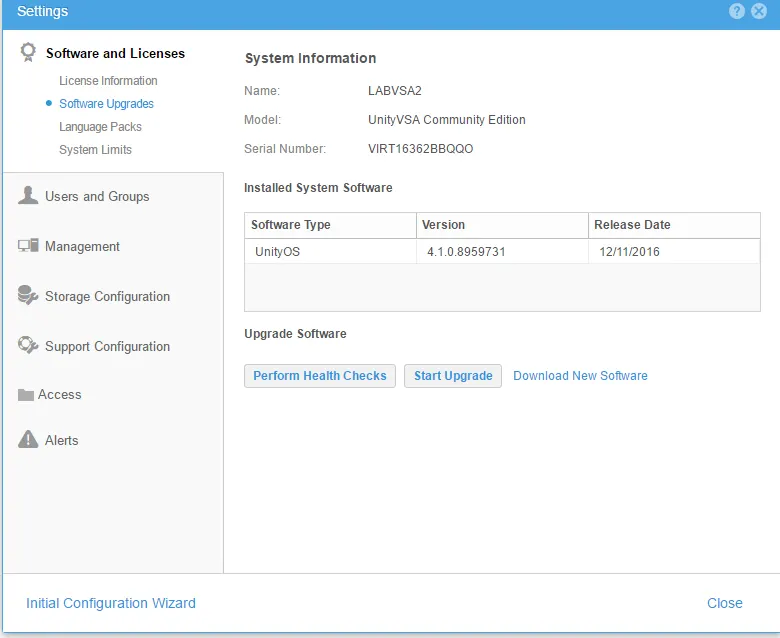This screenshot has height=638, width=780.
Task: Click the help question mark icon
Action: coord(737,11)
